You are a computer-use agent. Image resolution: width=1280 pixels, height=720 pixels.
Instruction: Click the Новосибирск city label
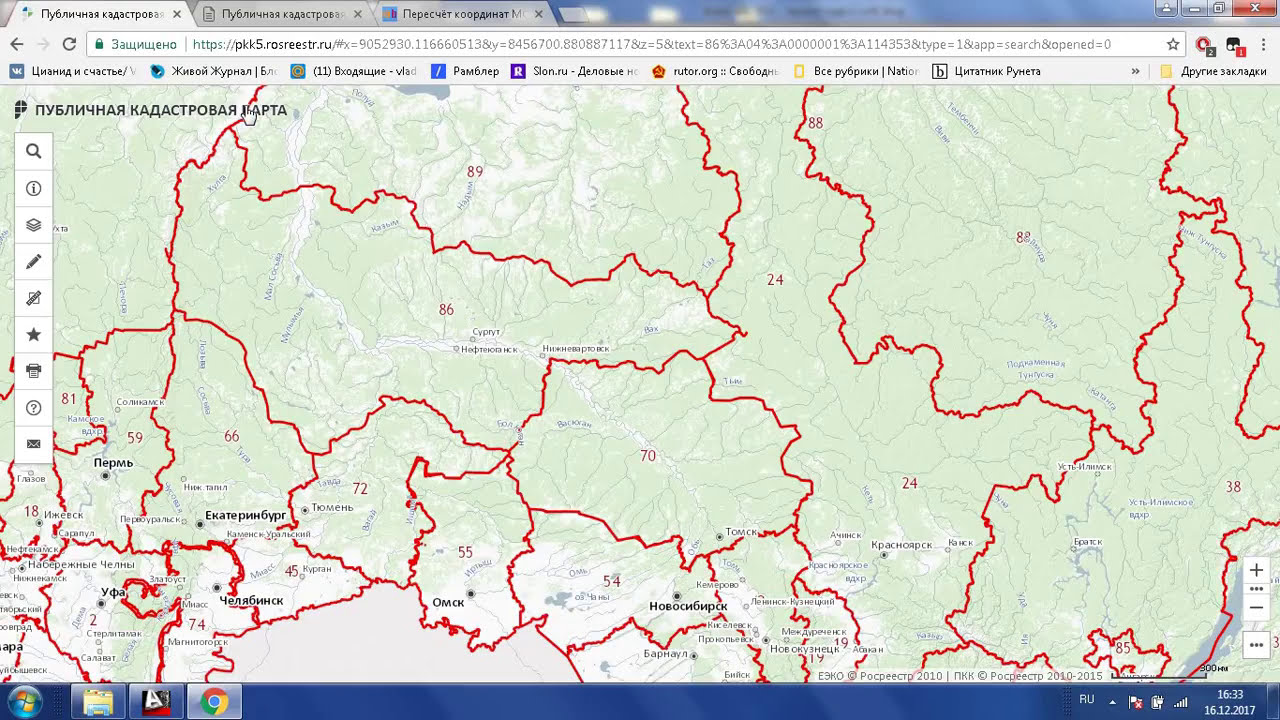click(687, 606)
